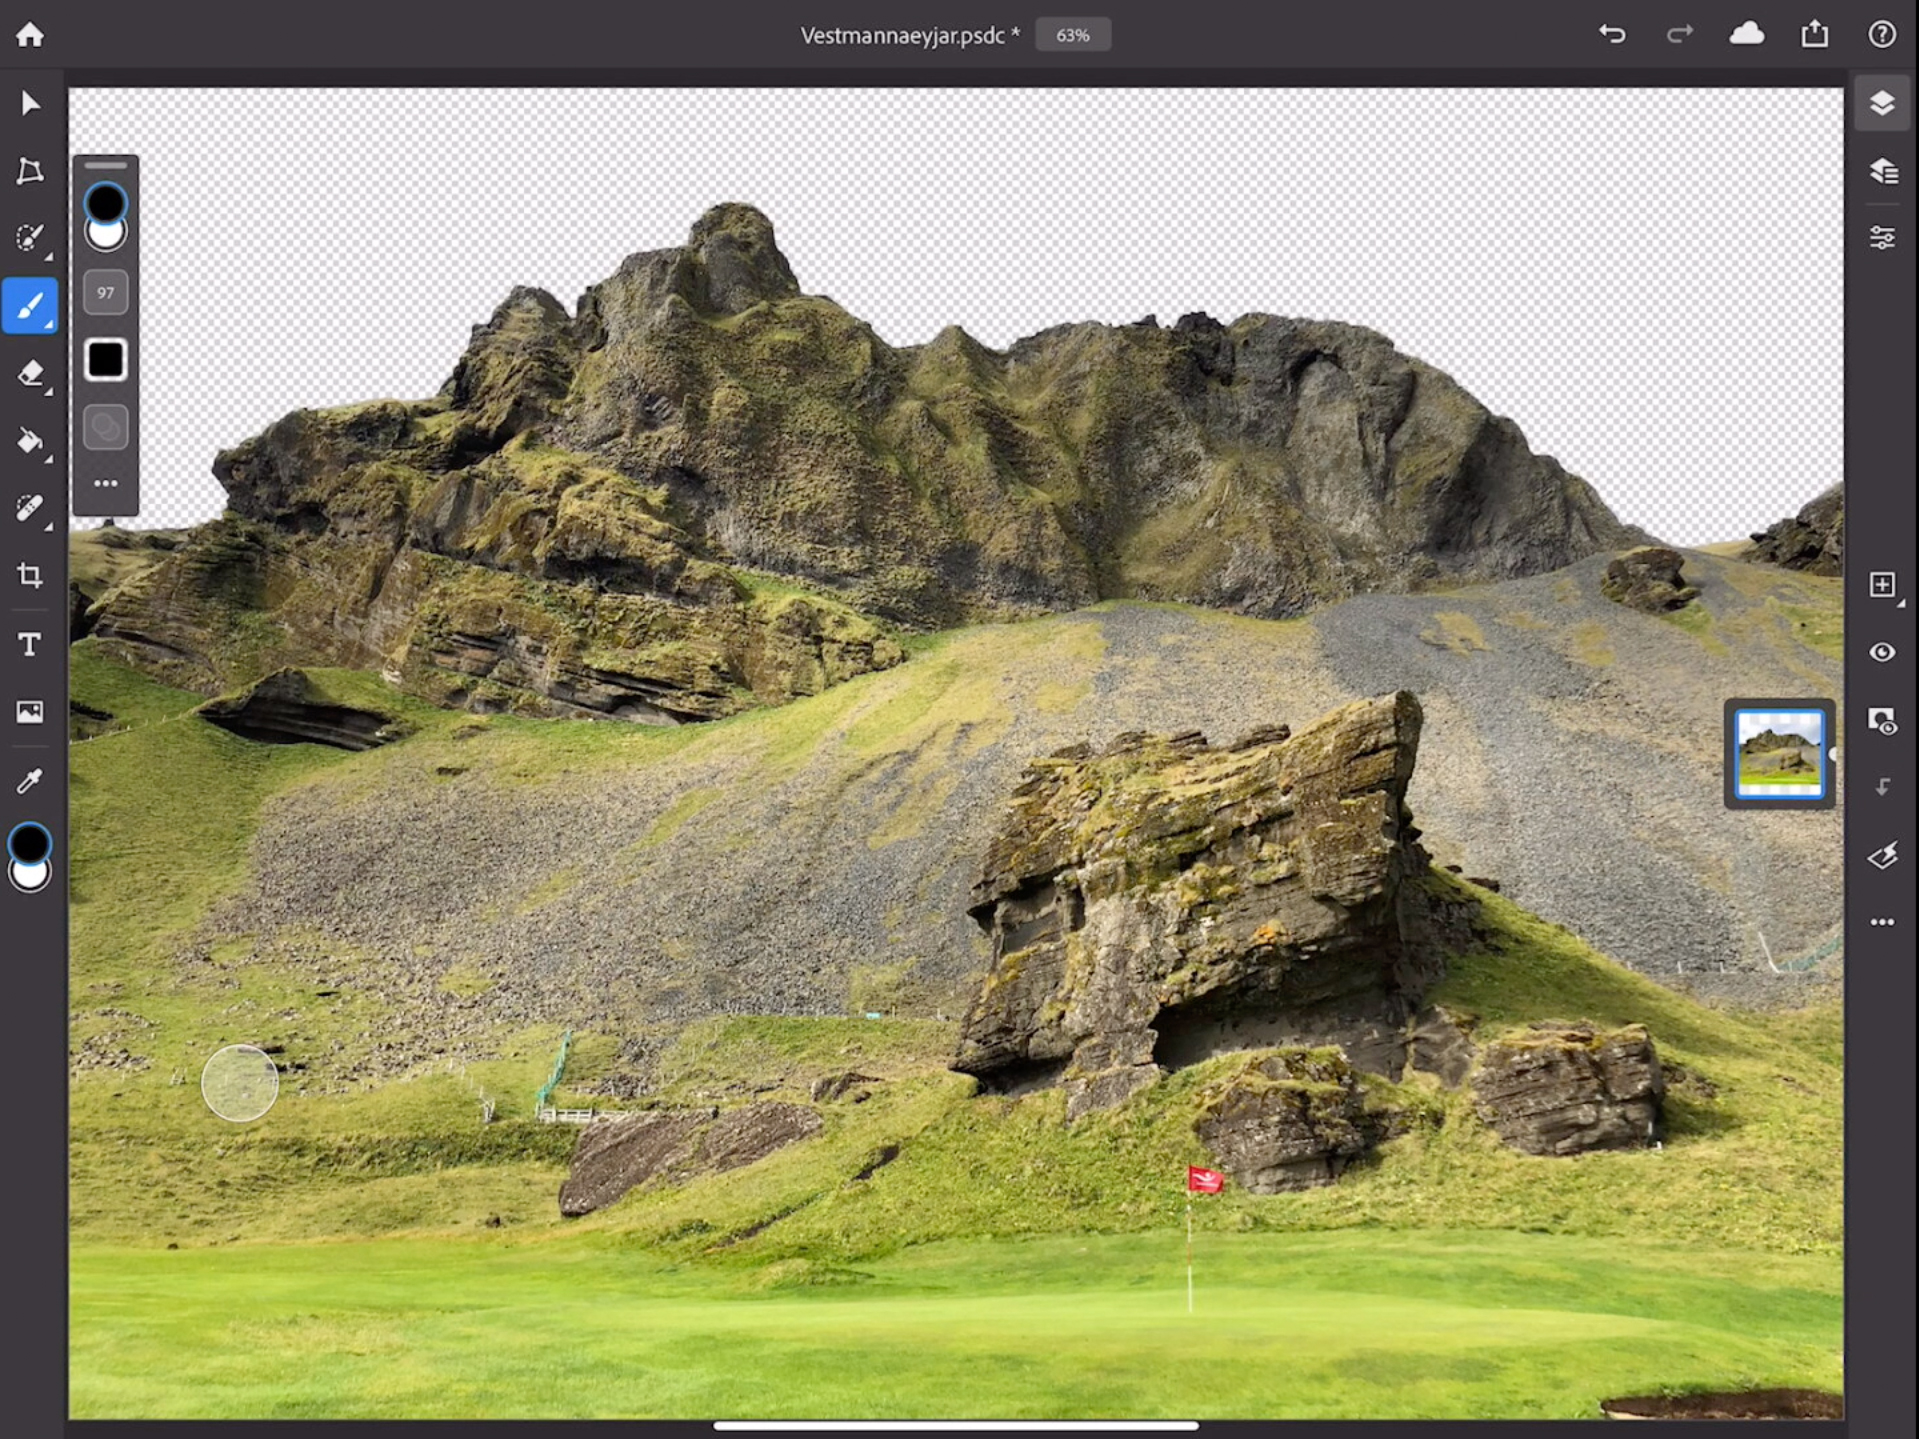Pick a color with the Eyedropper tool

(30, 780)
